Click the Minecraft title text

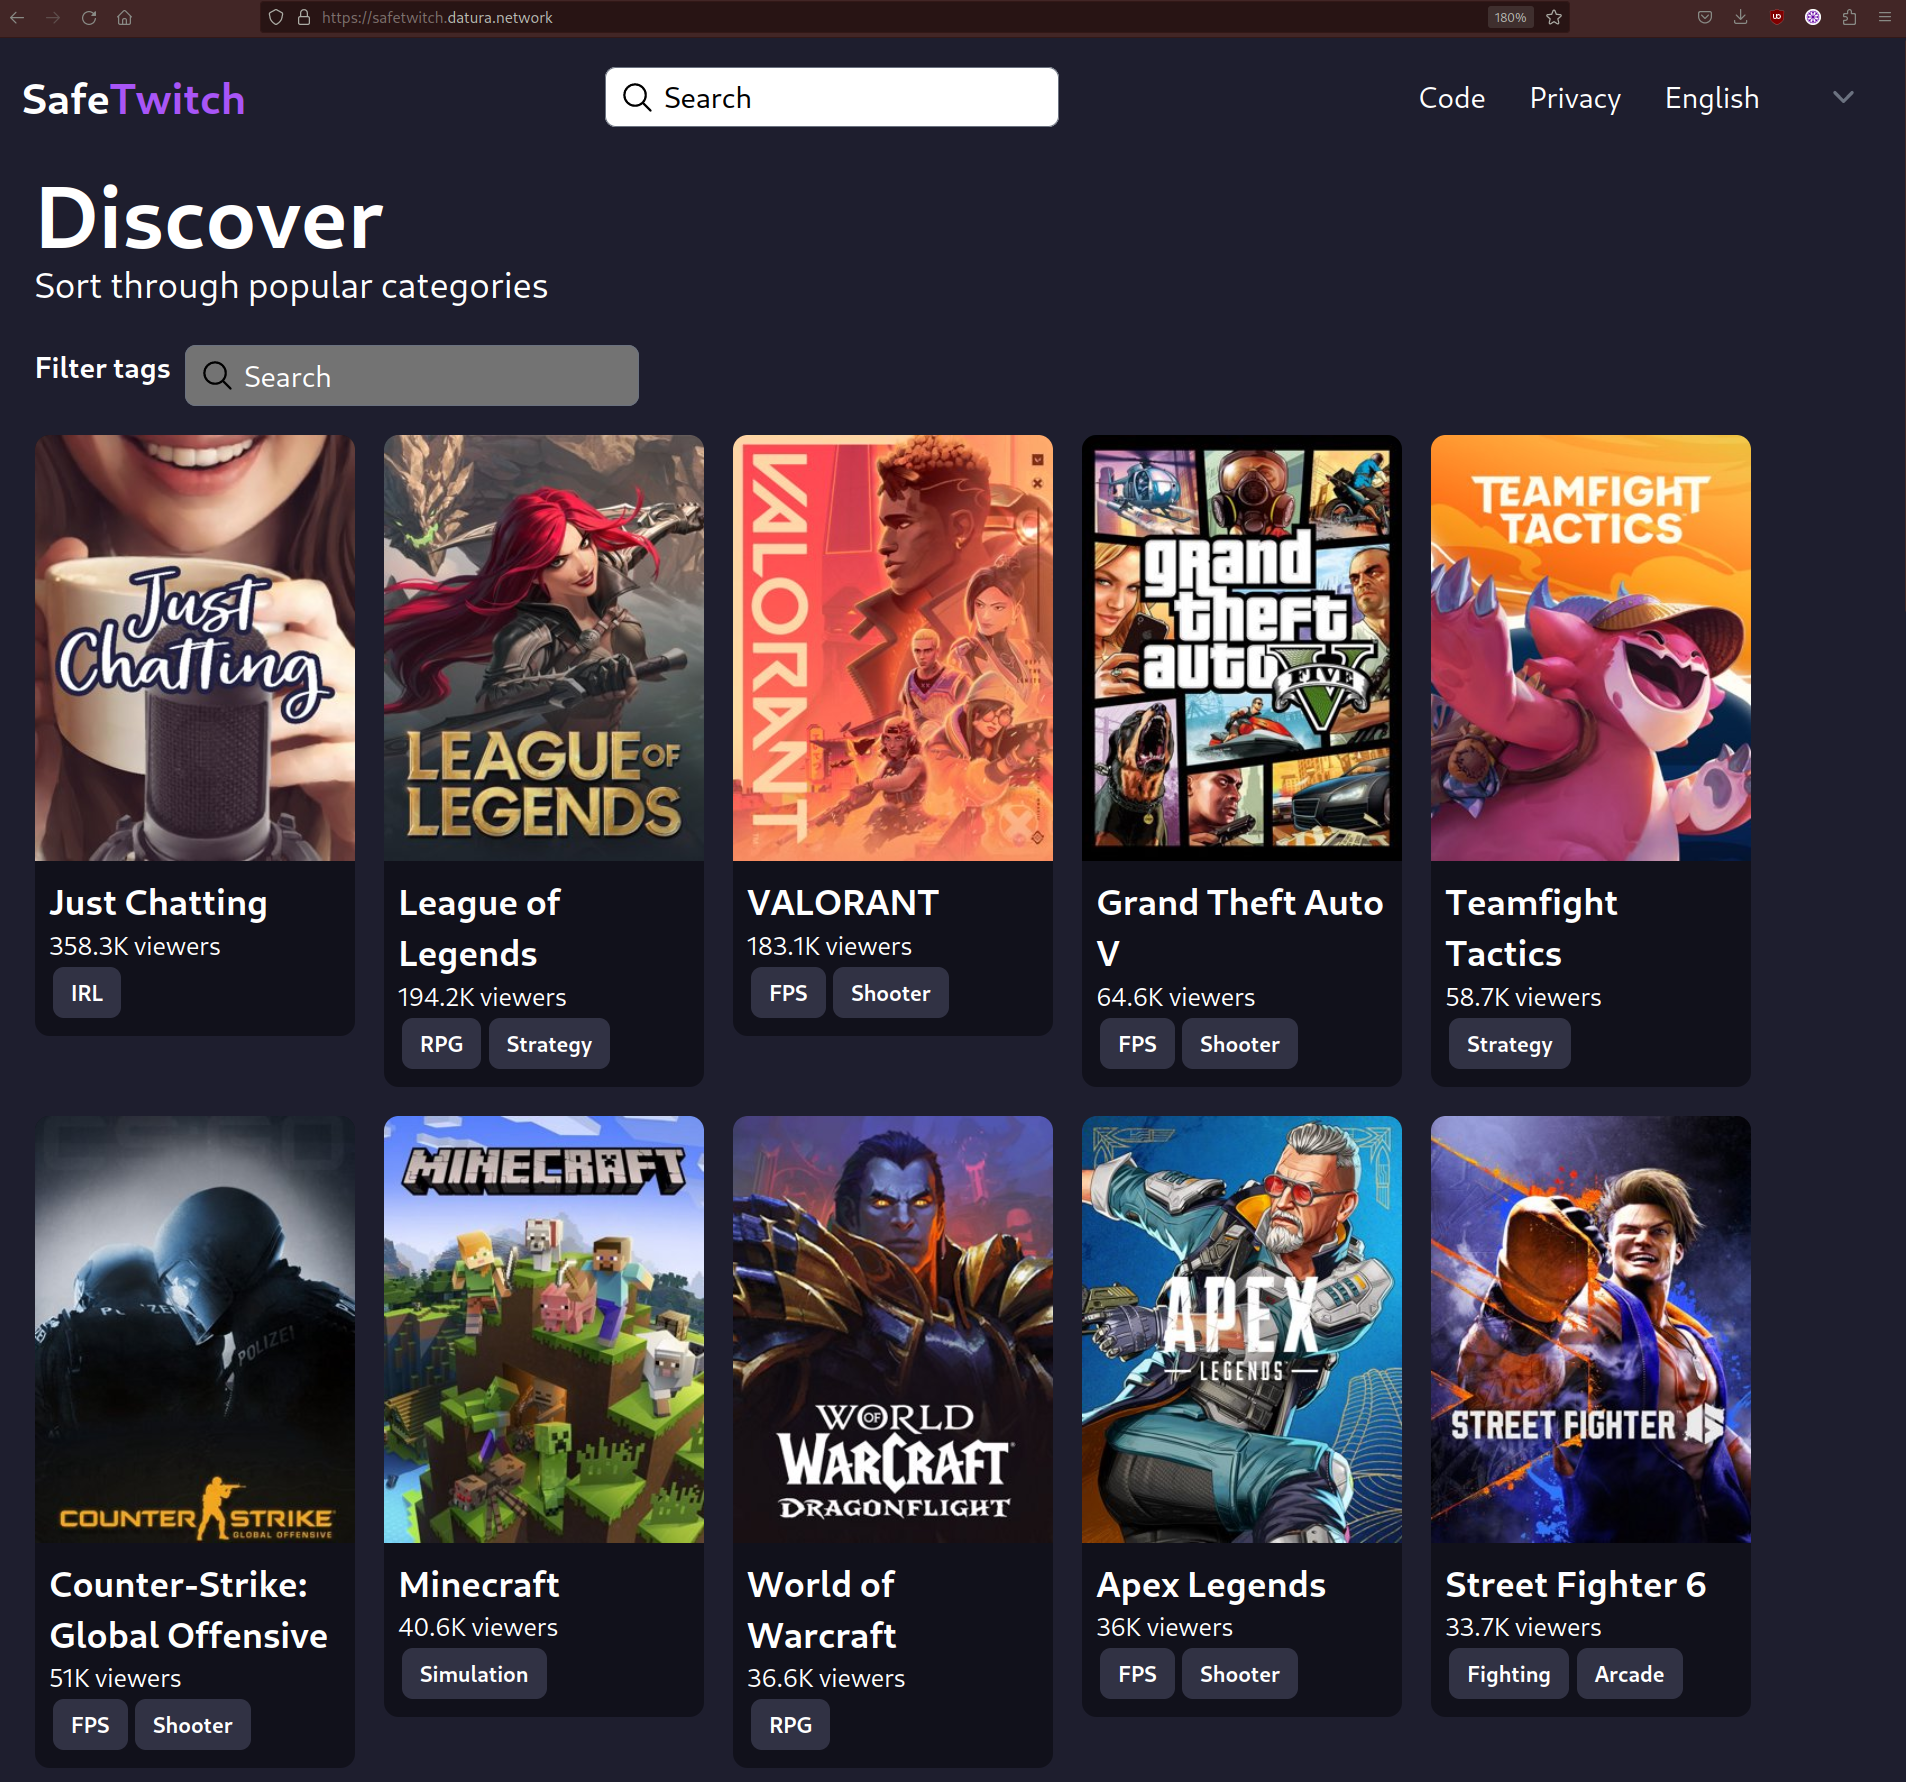pos(479,1584)
